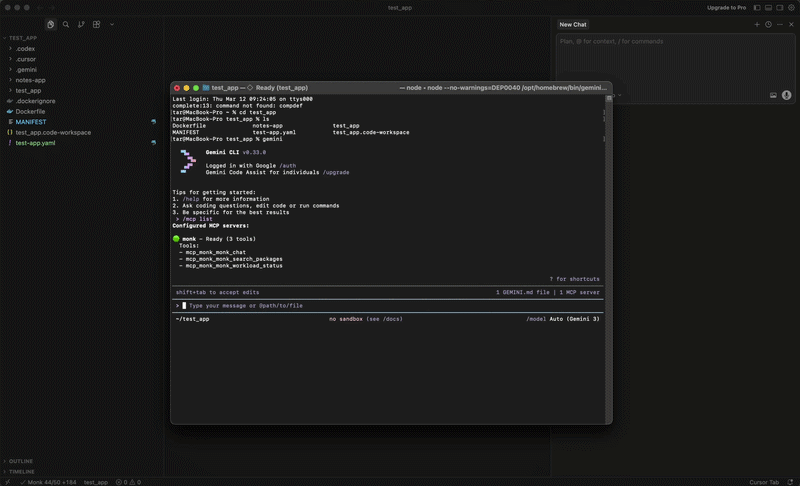The width and height of the screenshot is (800, 486).
Task: Click '/mcp list' command in terminal
Action: [x=197, y=219]
